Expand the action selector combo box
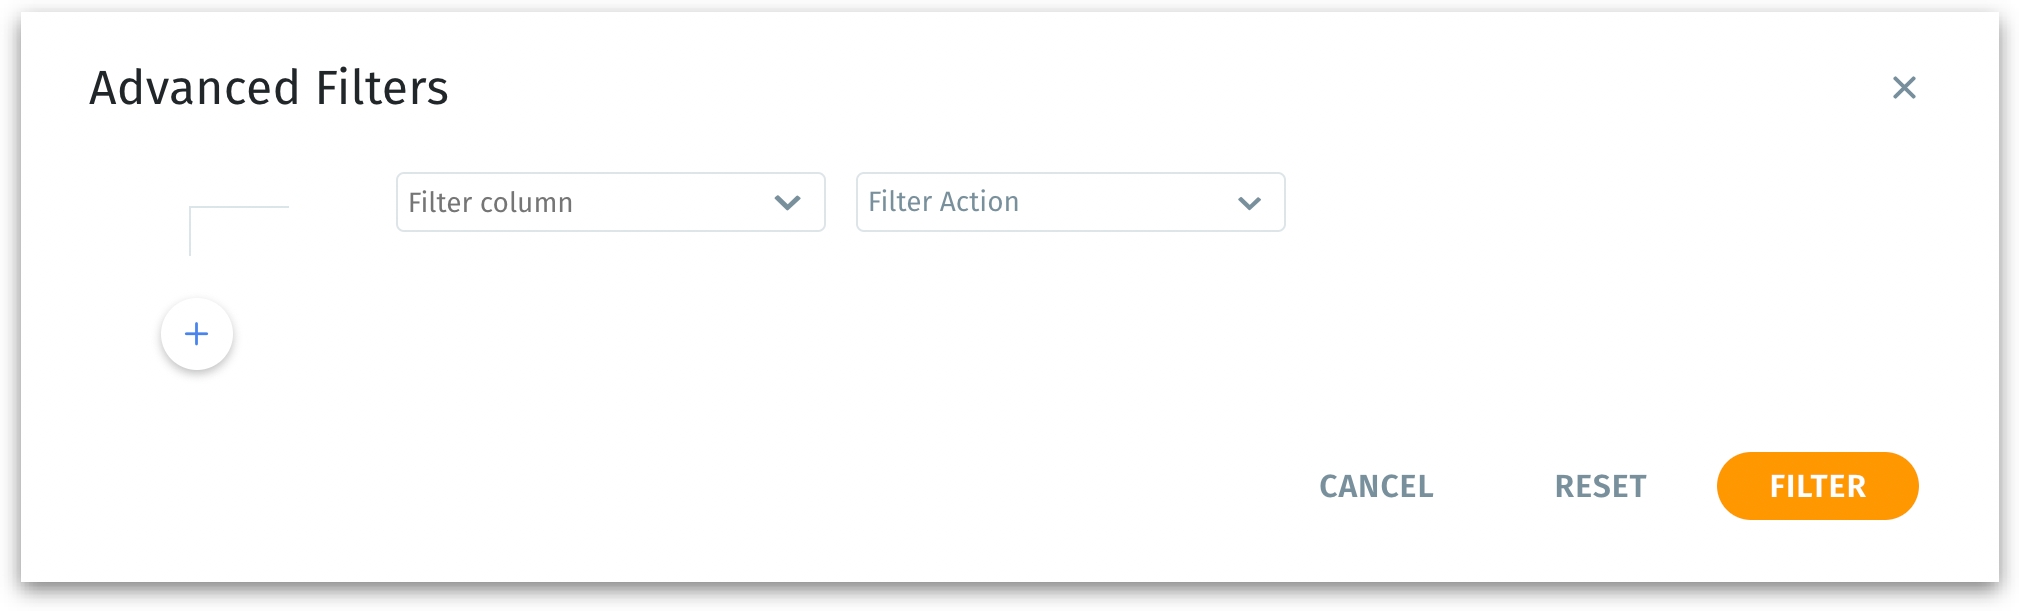Screen dimensions: 2019x611 (x=1070, y=202)
